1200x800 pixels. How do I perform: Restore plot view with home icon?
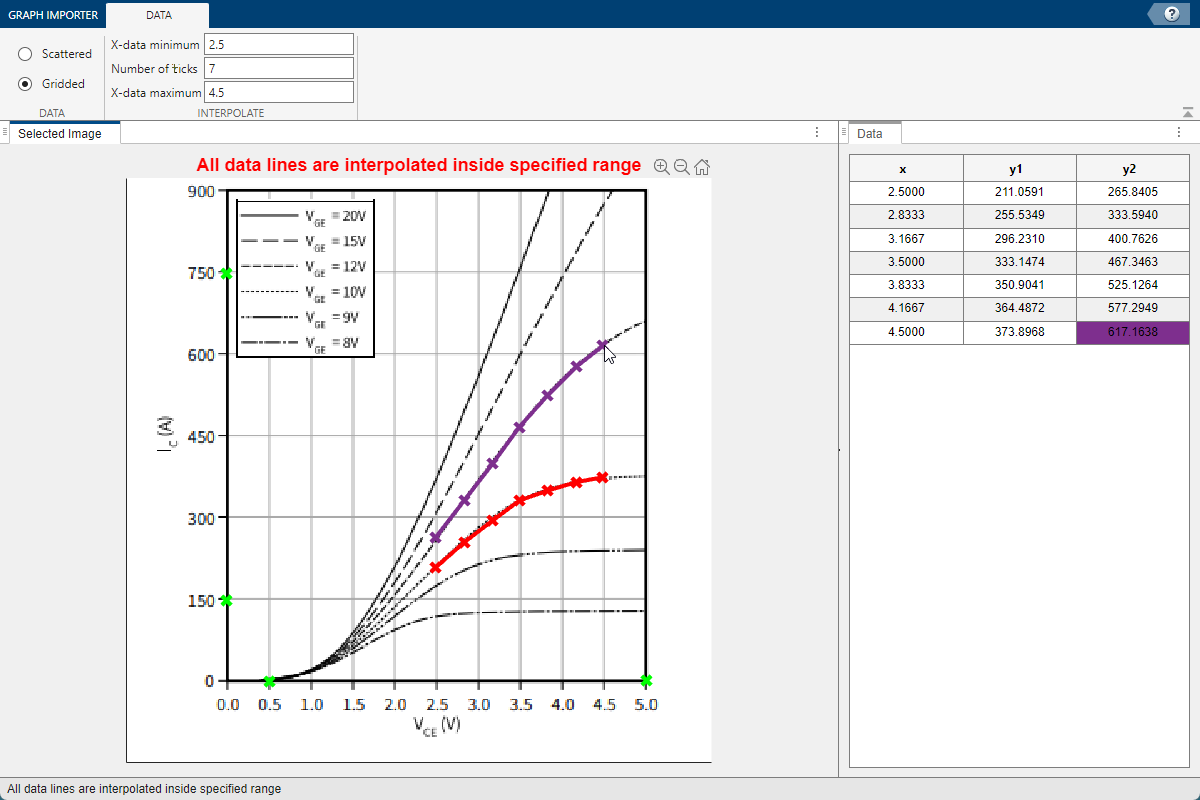click(702, 167)
